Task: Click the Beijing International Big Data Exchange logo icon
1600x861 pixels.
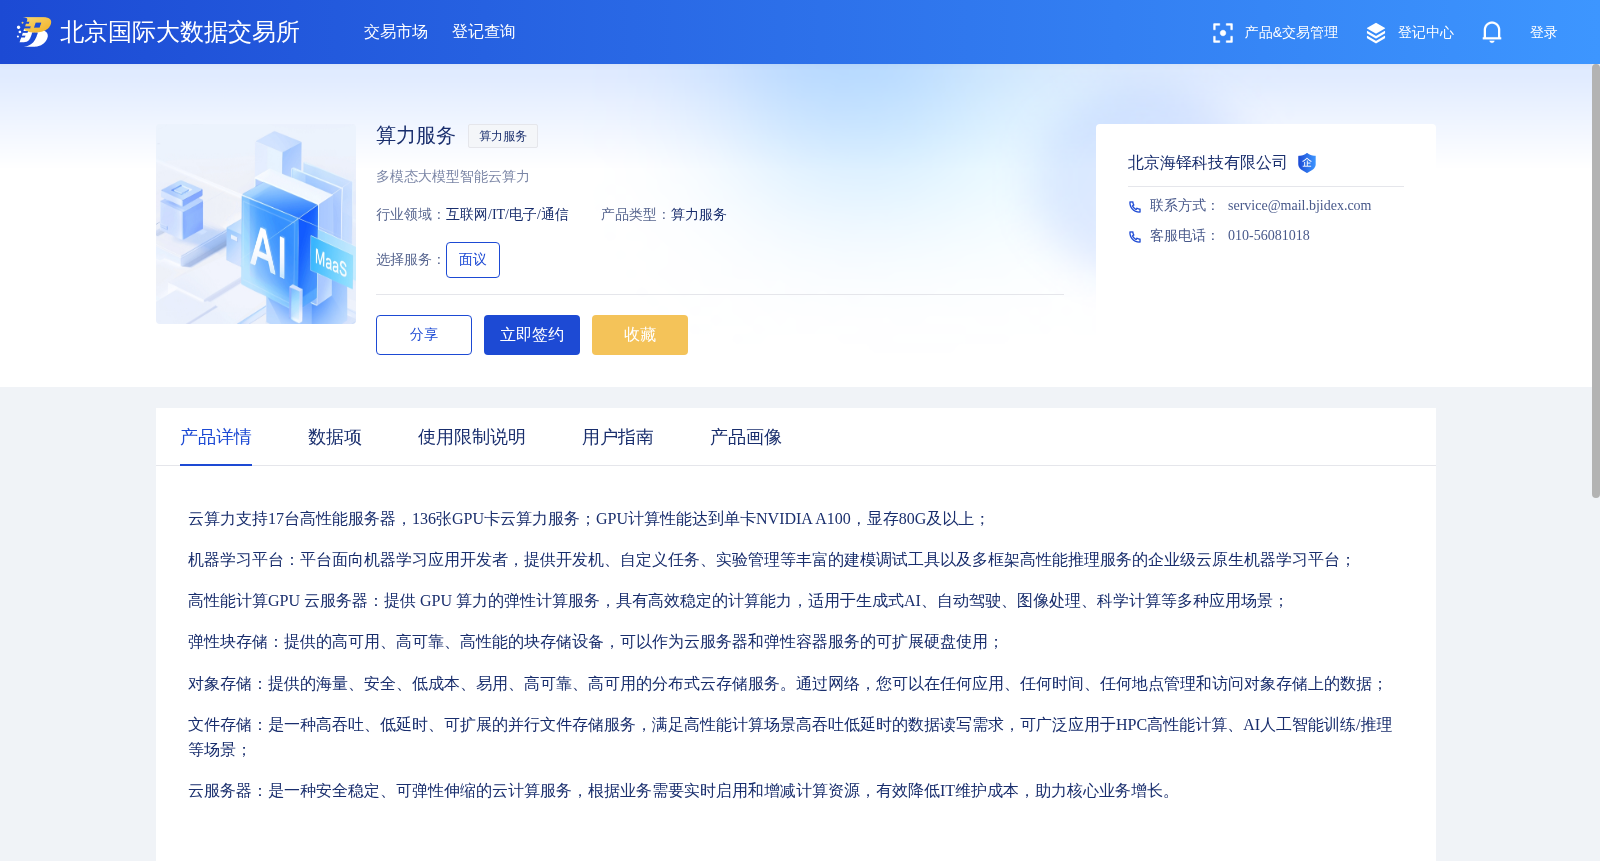Action: pyautogui.click(x=34, y=32)
